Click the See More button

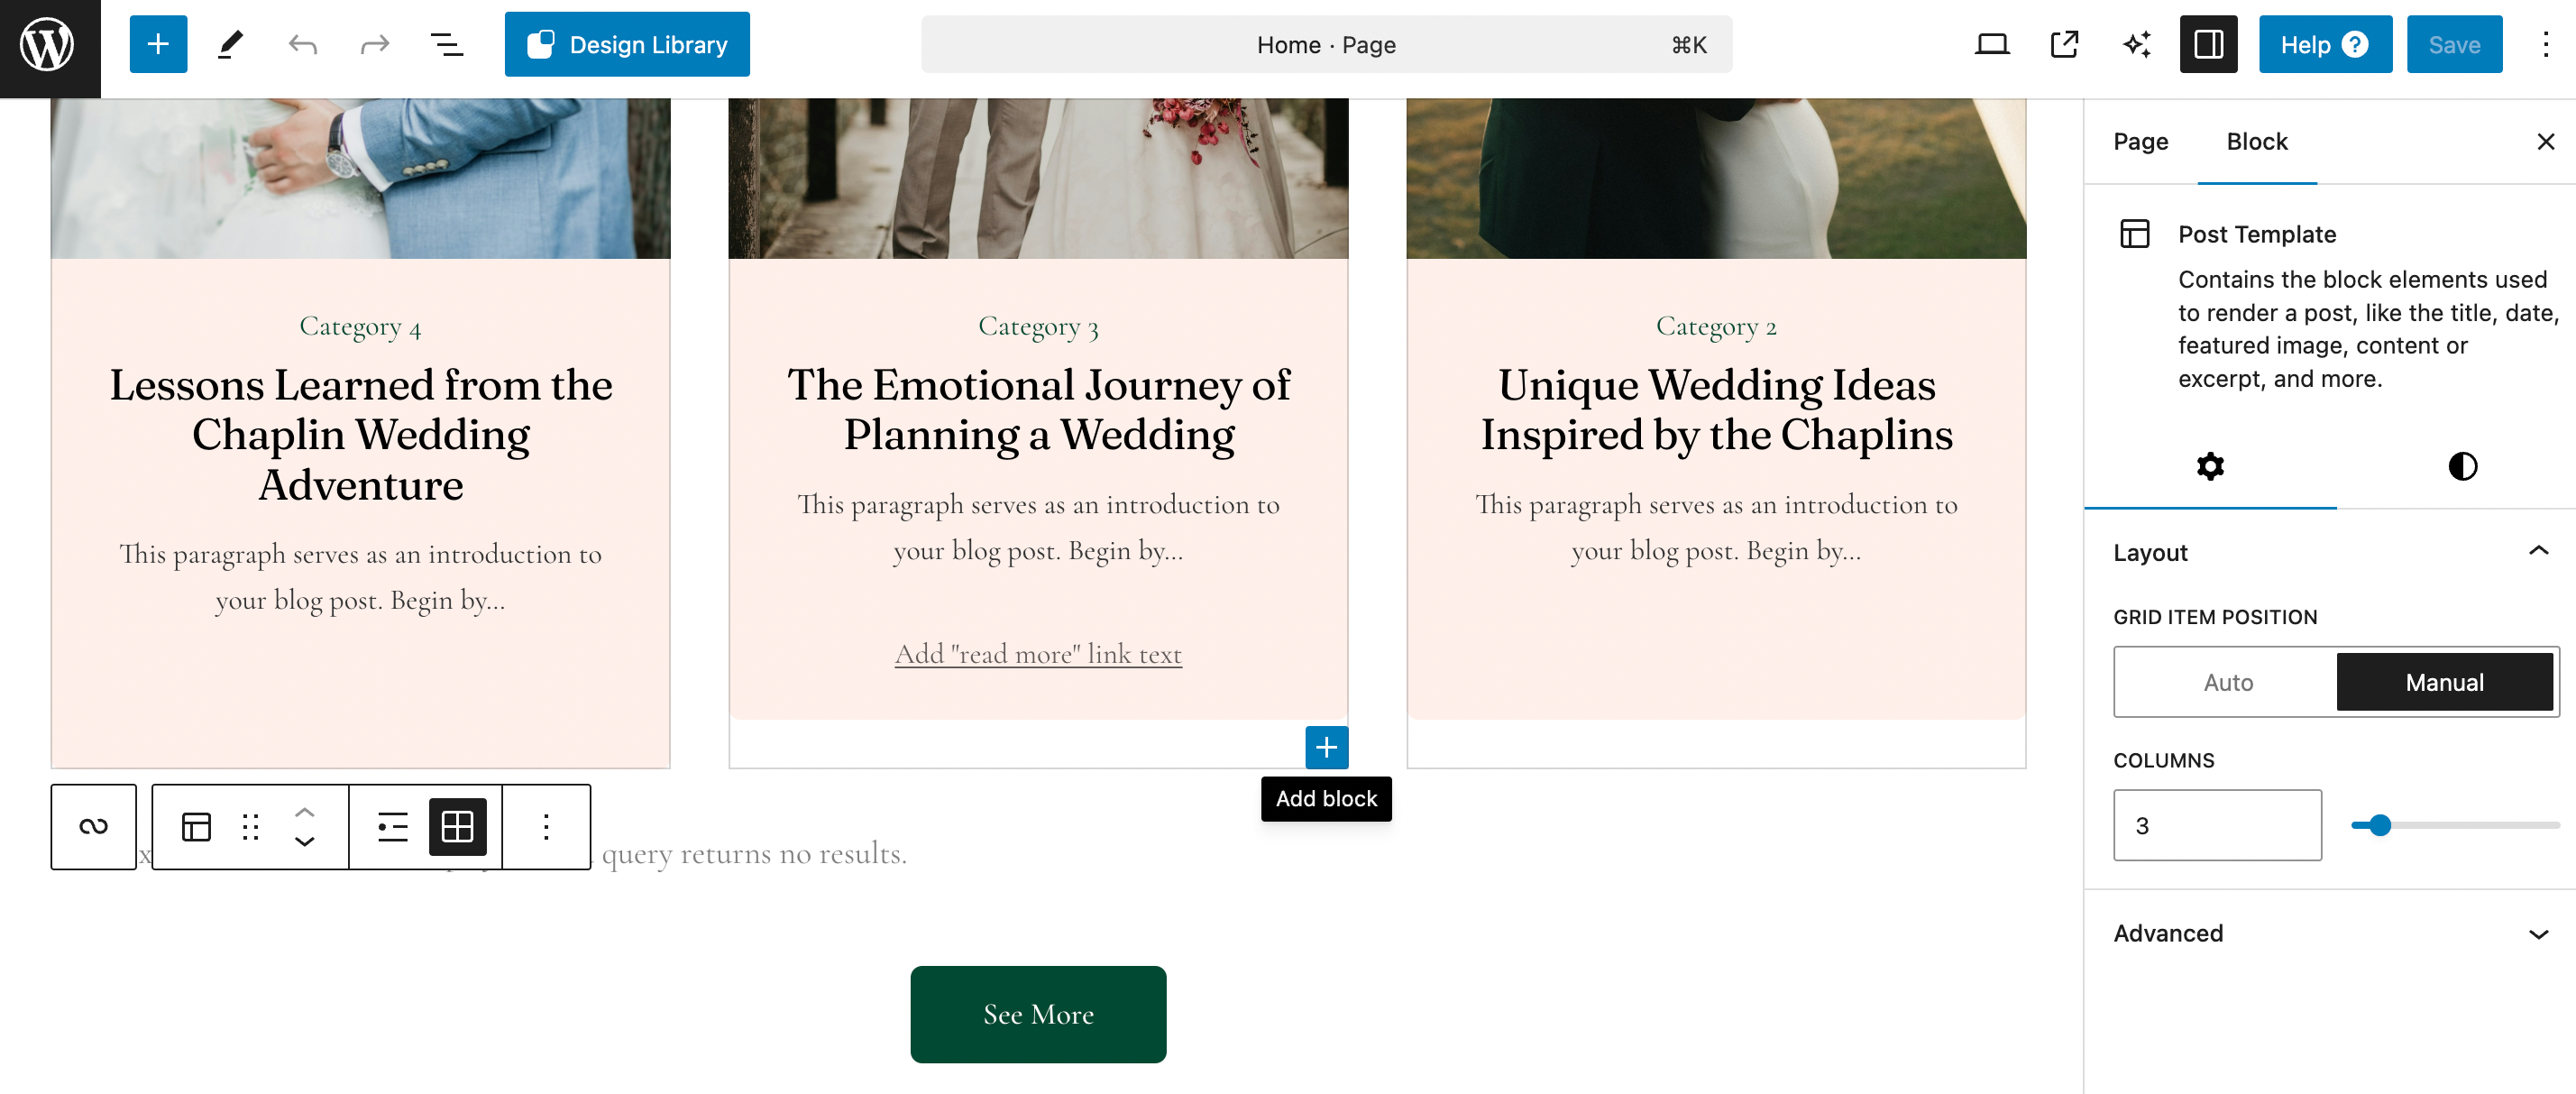[x=1038, y=1014]
